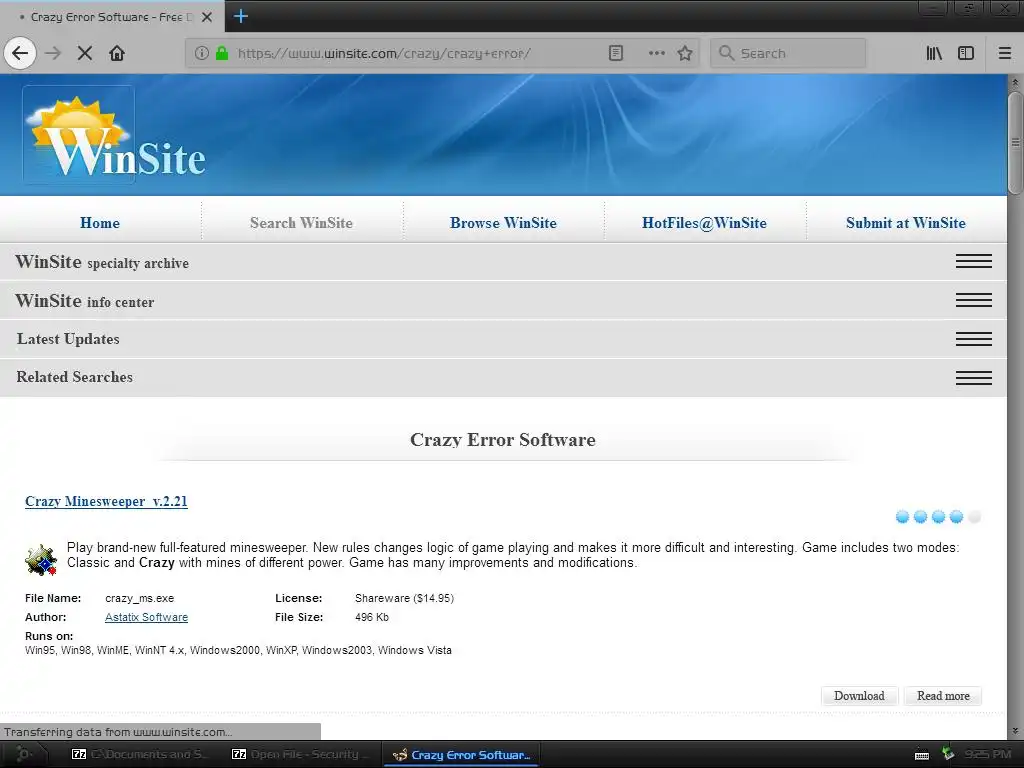This screenshot has width=1024, height=768.
Task: Switch to Open File - Security taskbar window
Action: pos(300,754)
